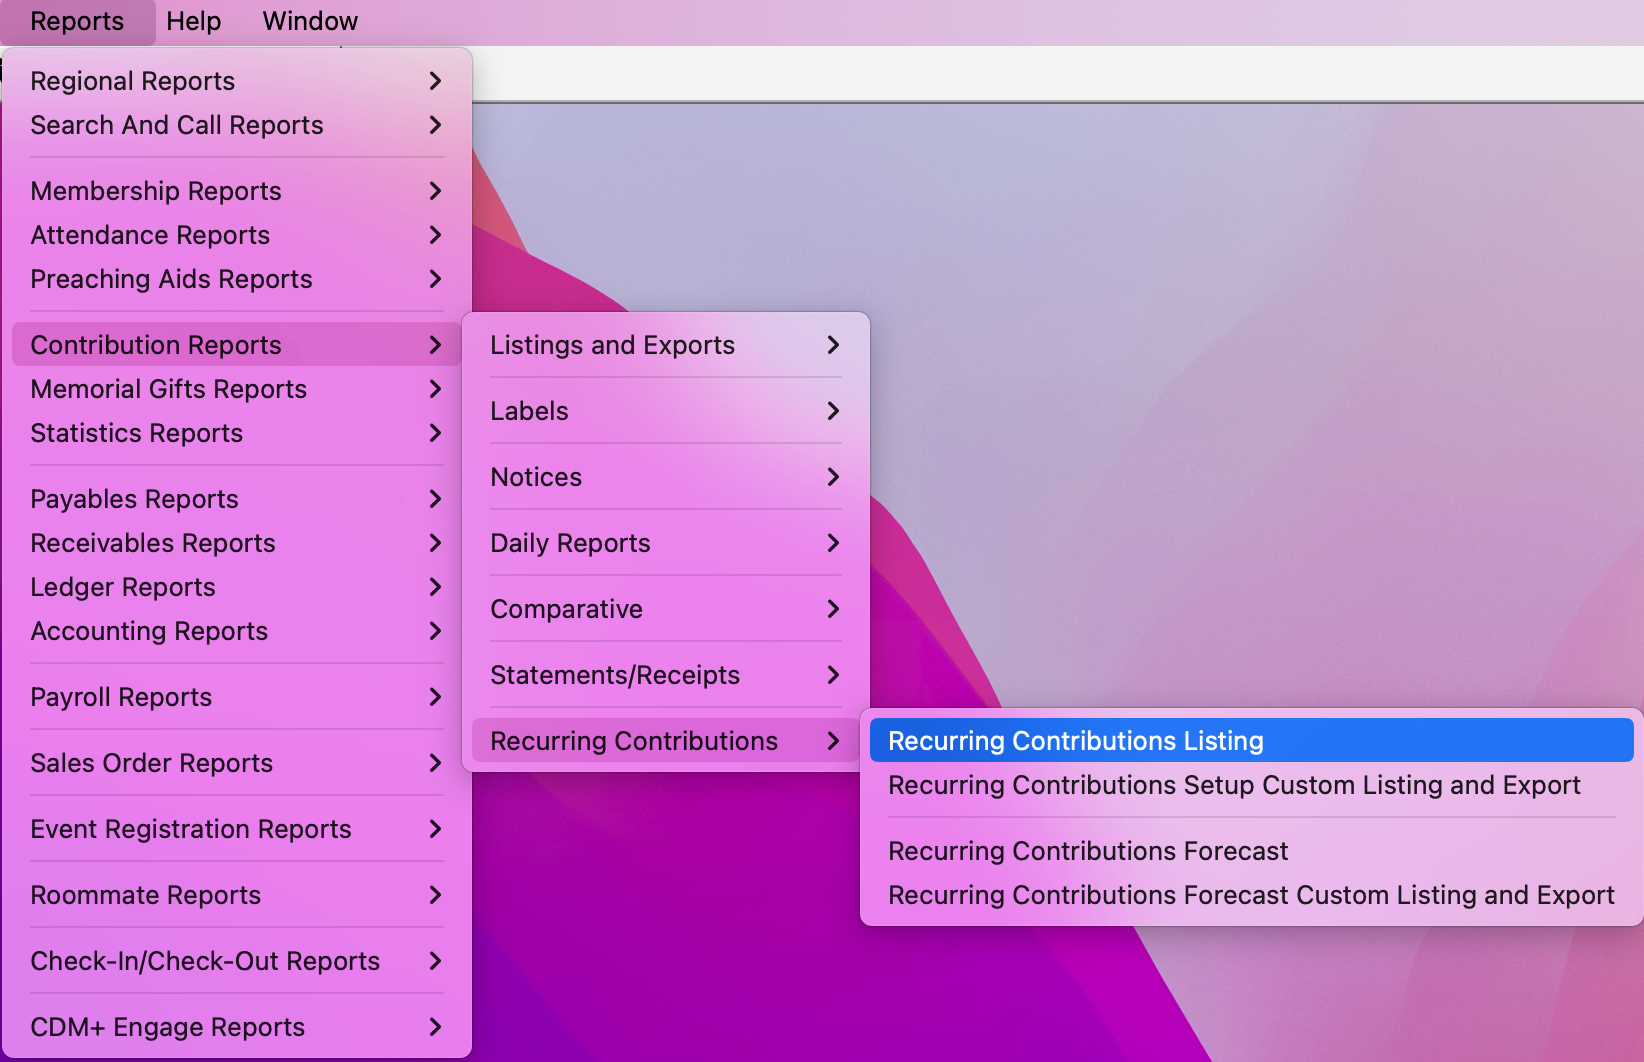
Task: Expand the Statements/Receipts submenu chevron
Action: (x=833, y=675)
